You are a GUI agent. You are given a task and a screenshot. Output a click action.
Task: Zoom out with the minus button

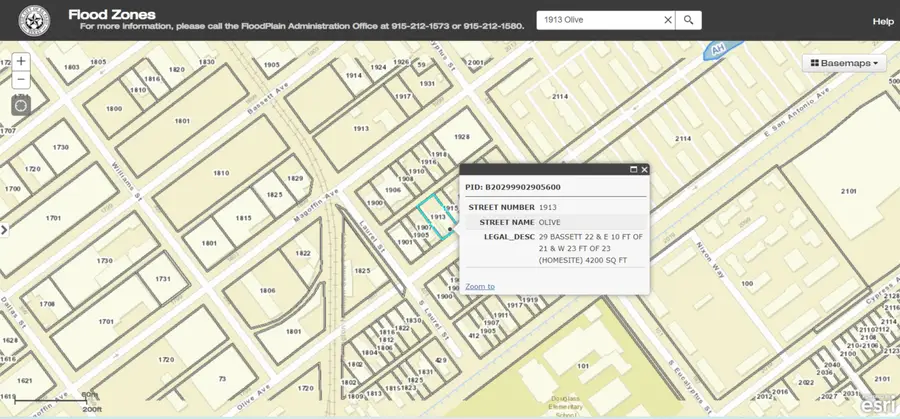click(21, 80)
